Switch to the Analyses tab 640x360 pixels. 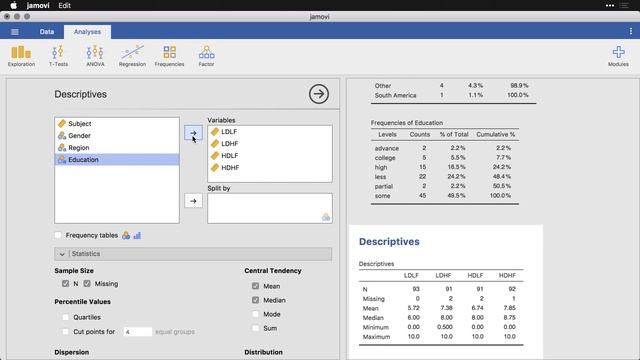87,32
